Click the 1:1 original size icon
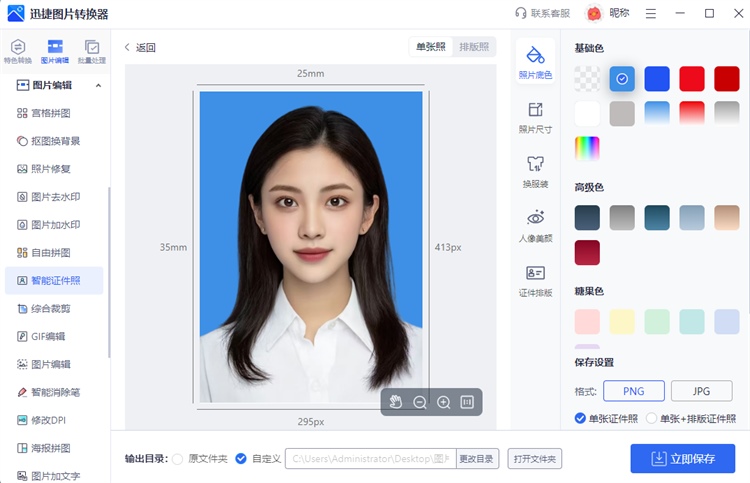This screenshot has height=483, width=750. (x=467, y=402)
